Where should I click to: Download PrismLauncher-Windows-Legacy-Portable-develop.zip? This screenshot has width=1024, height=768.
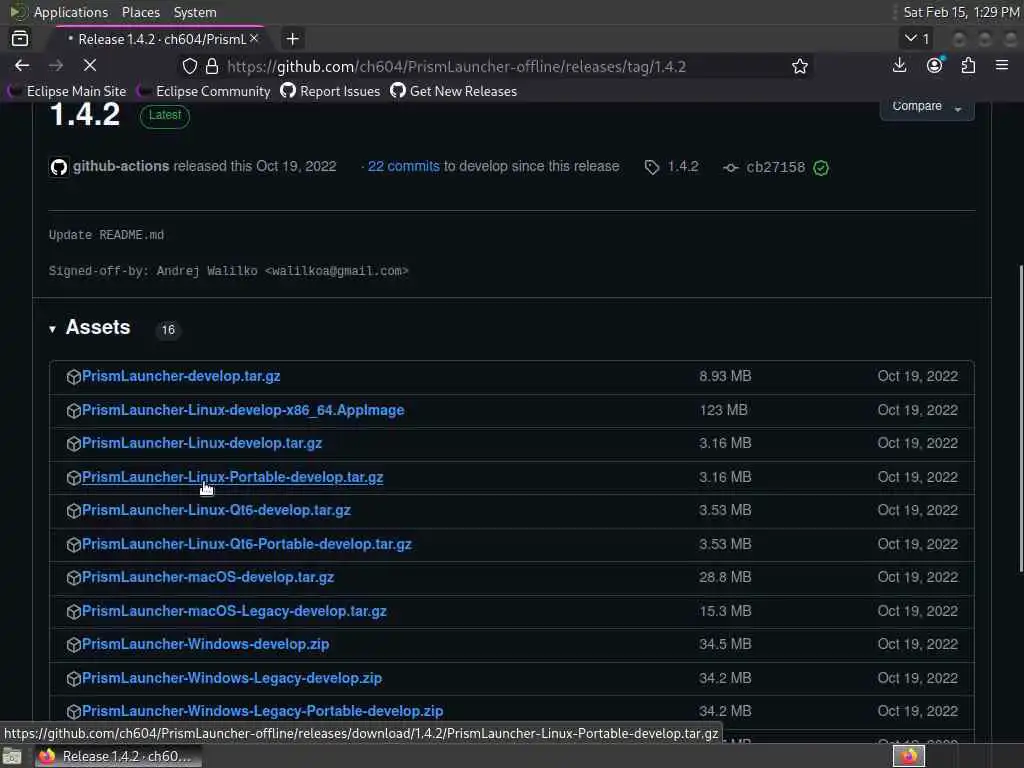[x=263, y=711]
